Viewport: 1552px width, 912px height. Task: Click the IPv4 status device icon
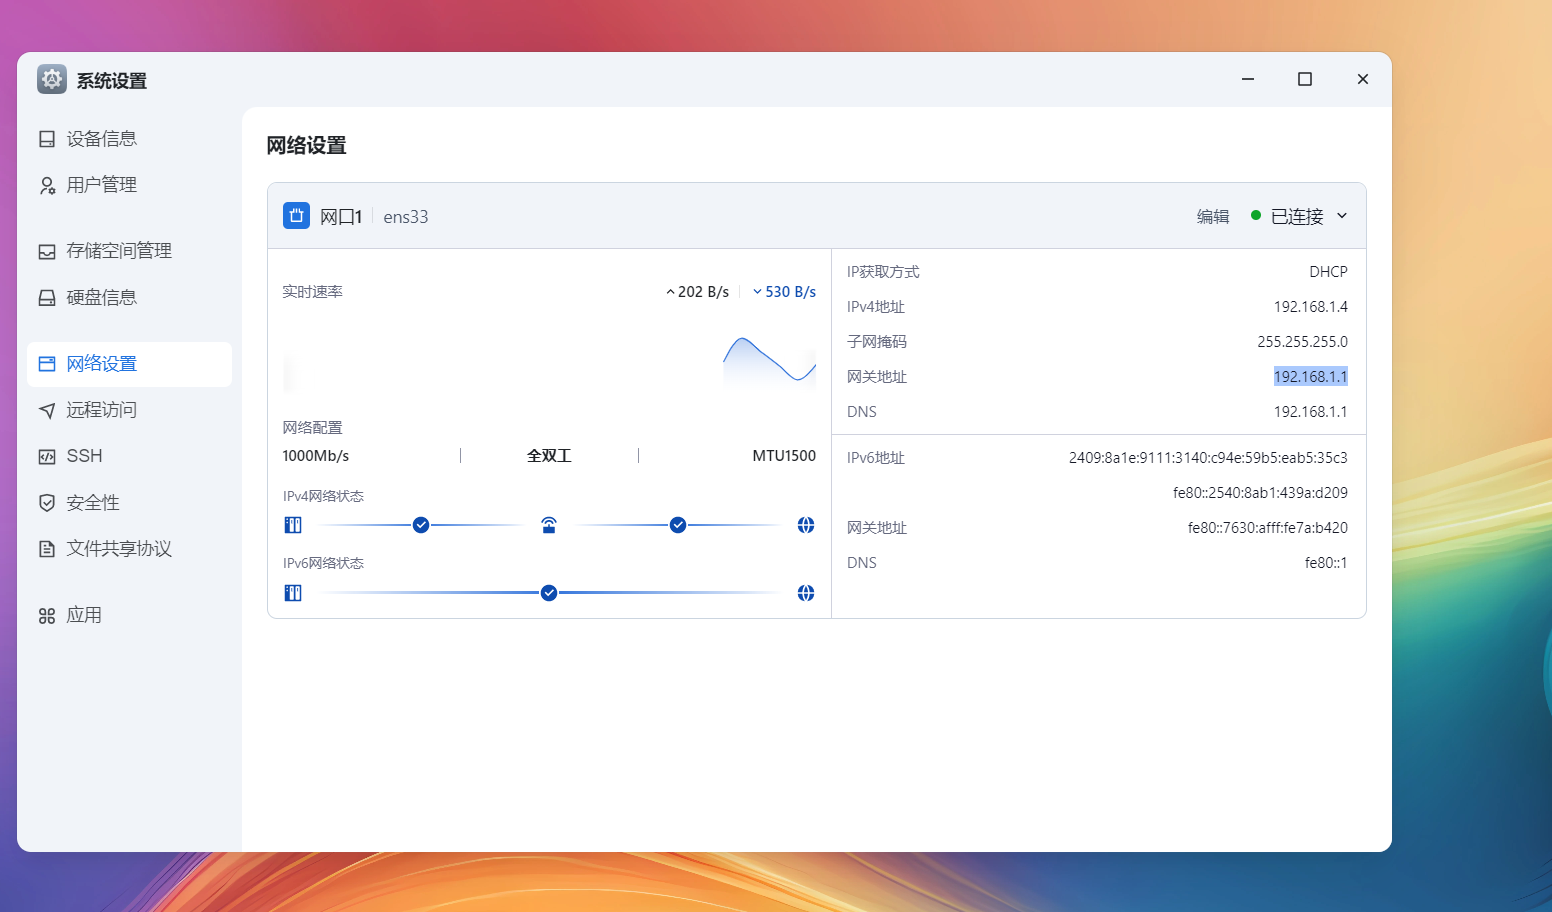tap(293, 525)
